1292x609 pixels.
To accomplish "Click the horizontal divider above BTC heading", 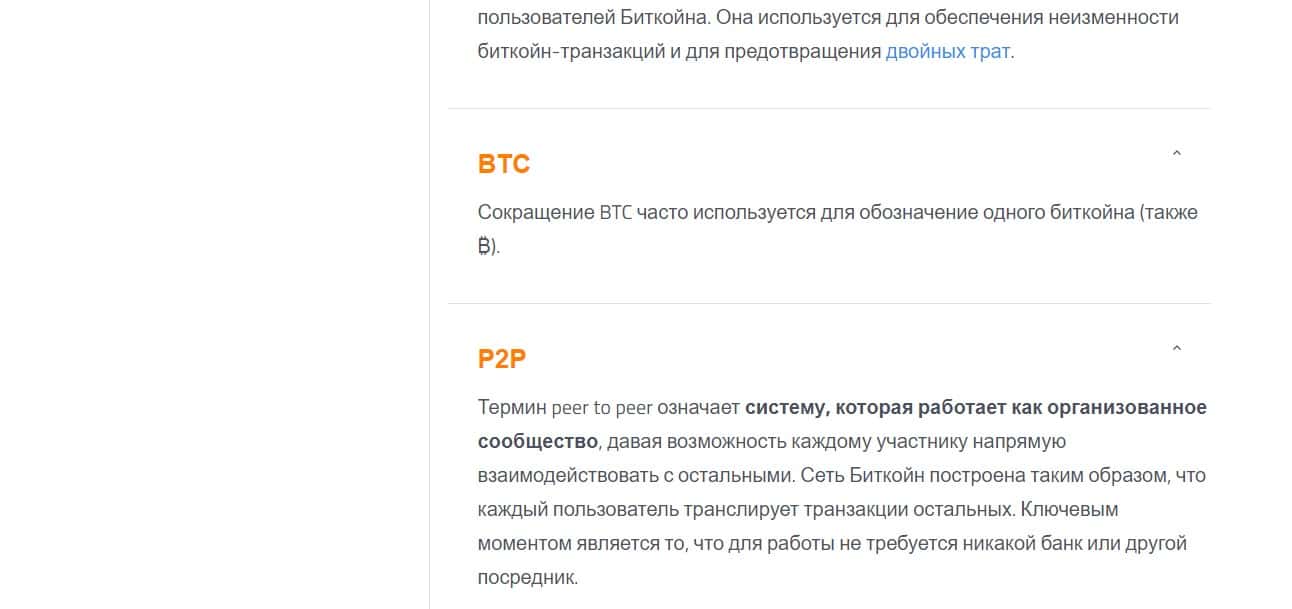I will point(828,108).
